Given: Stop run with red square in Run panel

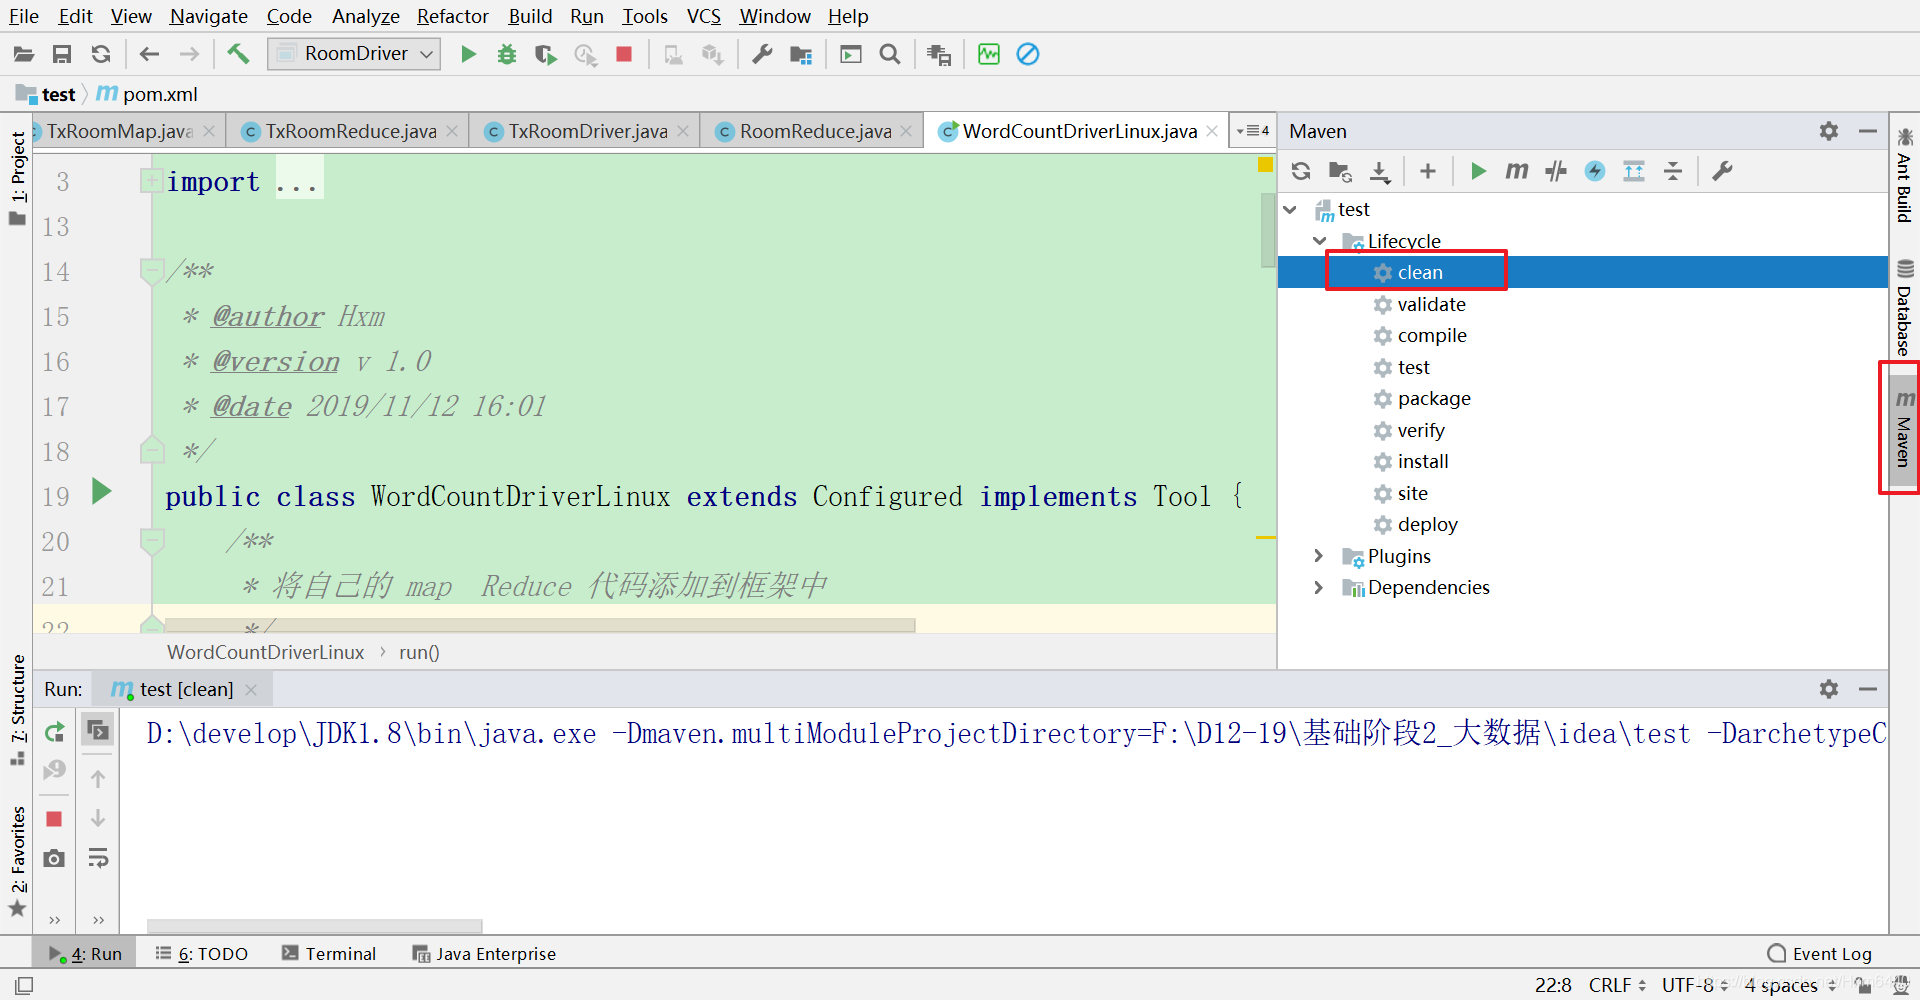Looking at the screenshot, I should pyautogui.click(x=55, y=819).
